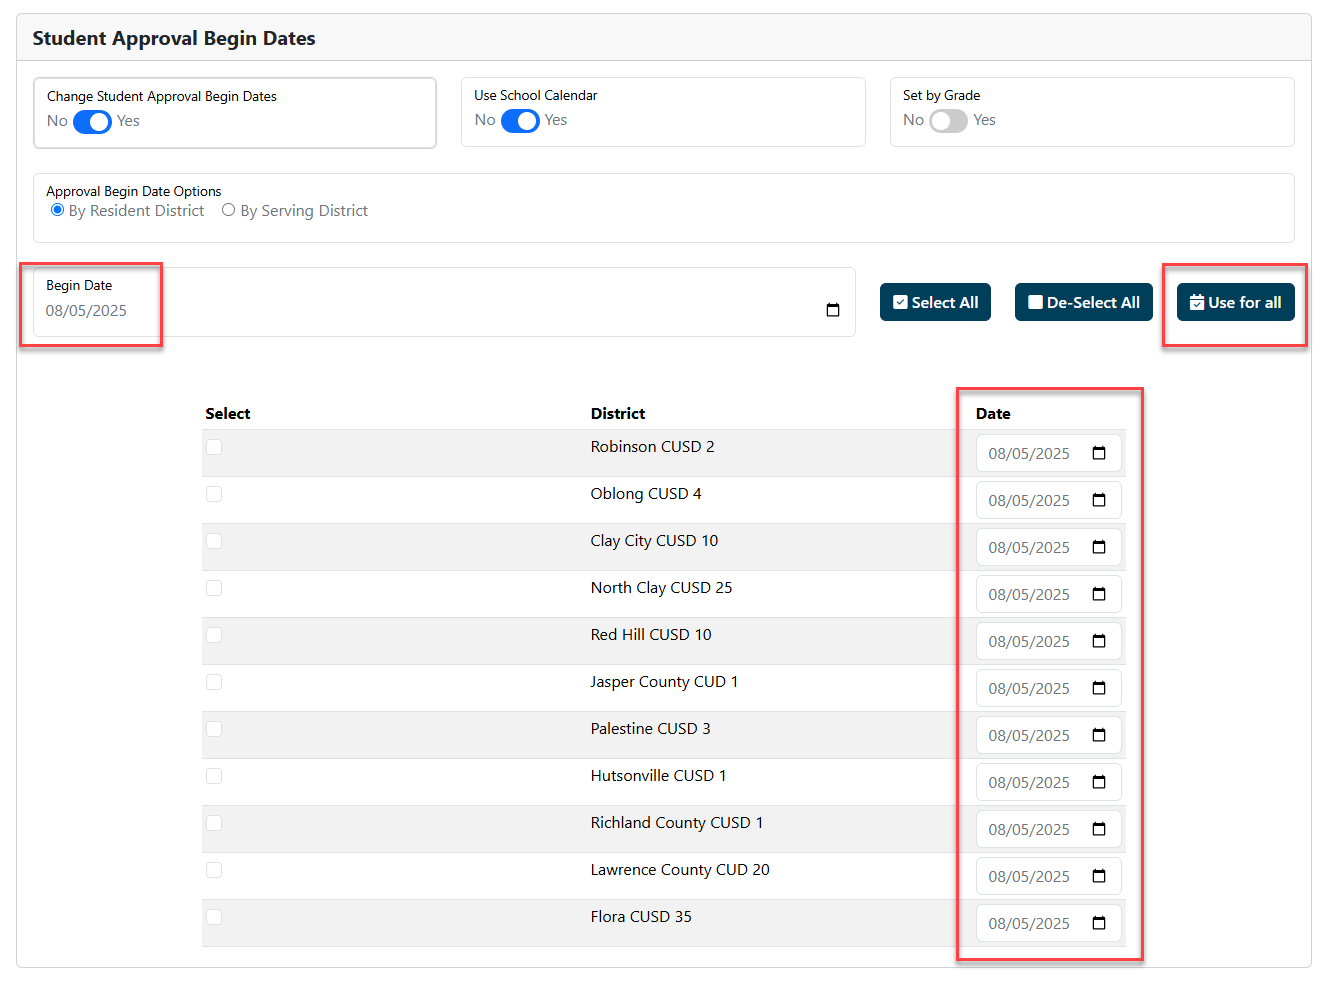The image size is (1328, 990).
Task: Open calendar icon in Clay City CUSD 10 row
Action: coord(1099,547)
